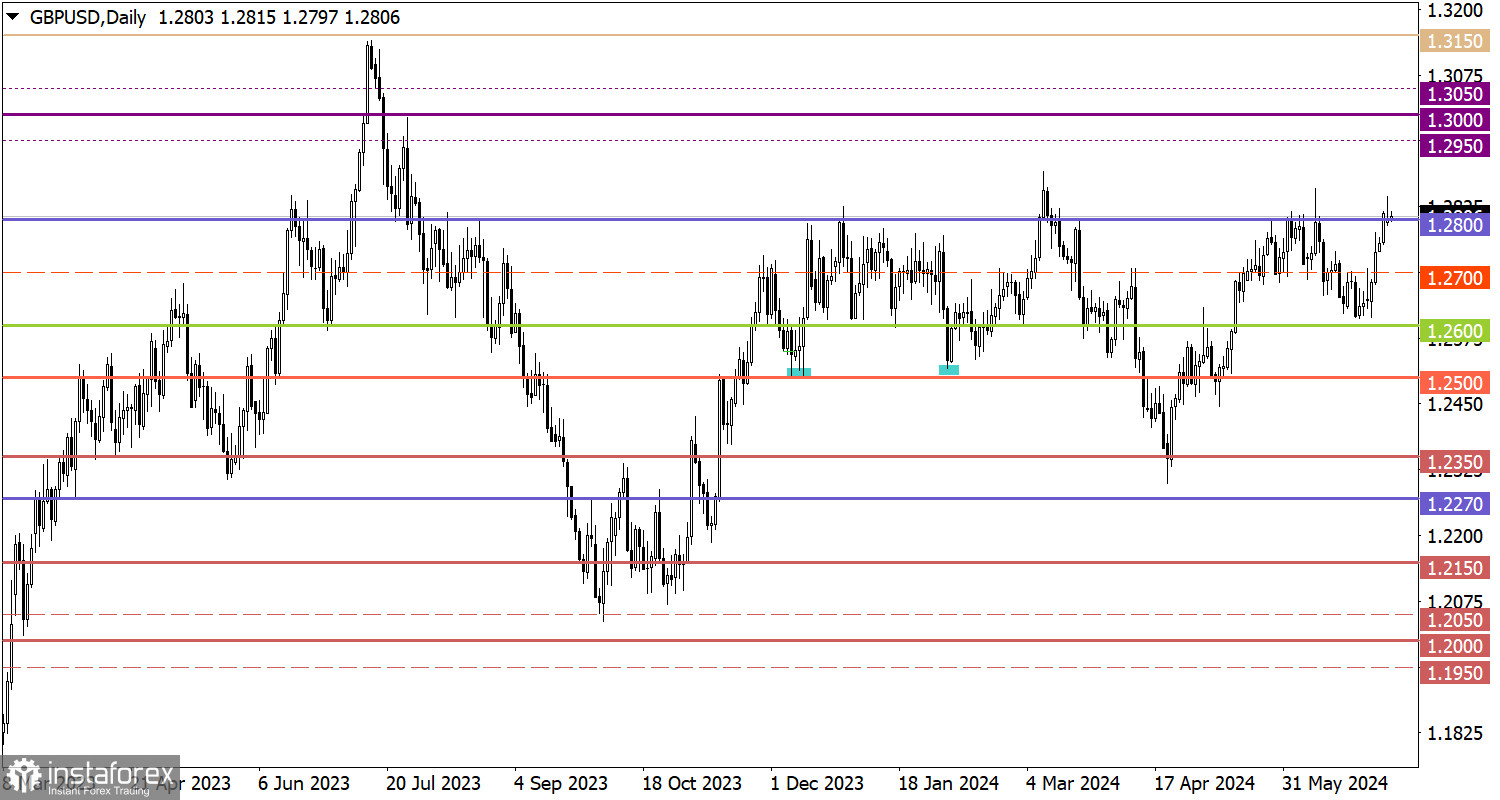
Task: Click the 6 Jun 2023 date label
Action: click(x=303, y=783)
